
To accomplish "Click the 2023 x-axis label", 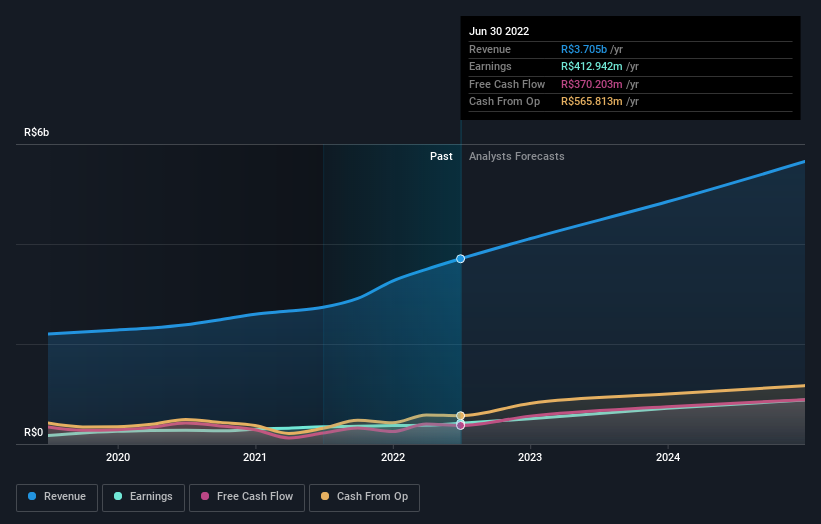I will (x=530, y=457).
